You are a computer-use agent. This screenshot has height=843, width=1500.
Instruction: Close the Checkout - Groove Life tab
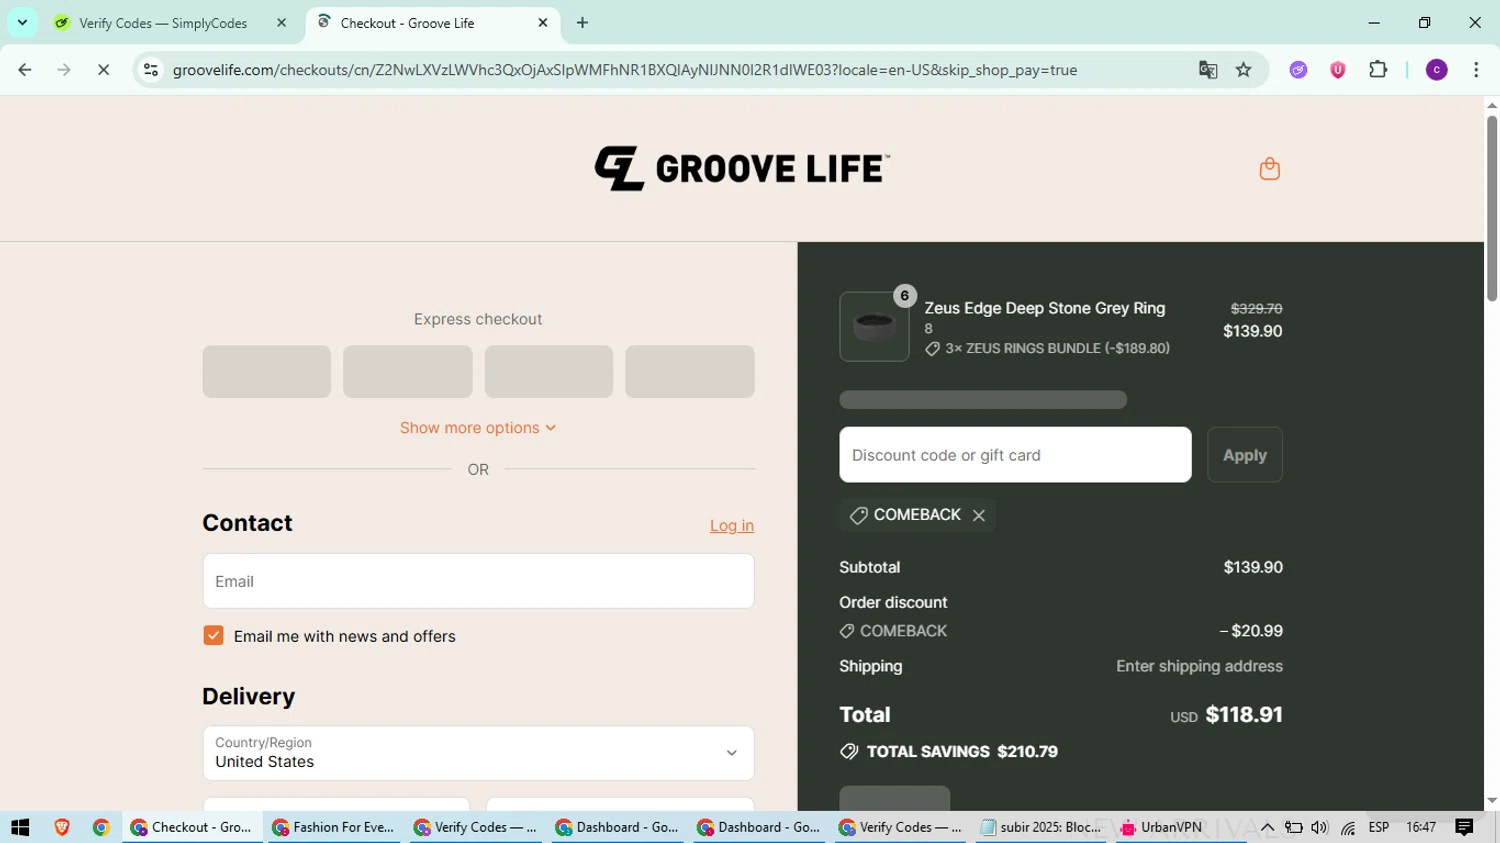(x=543, y=23)
